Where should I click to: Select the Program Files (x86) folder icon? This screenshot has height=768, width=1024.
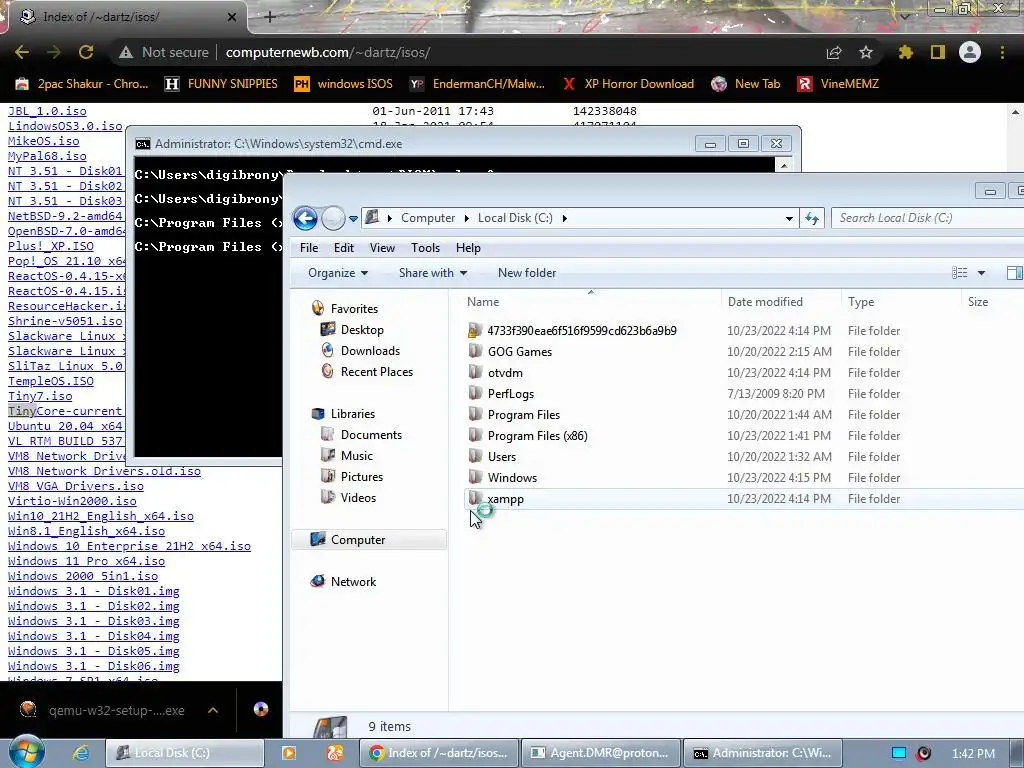point(475,436)
